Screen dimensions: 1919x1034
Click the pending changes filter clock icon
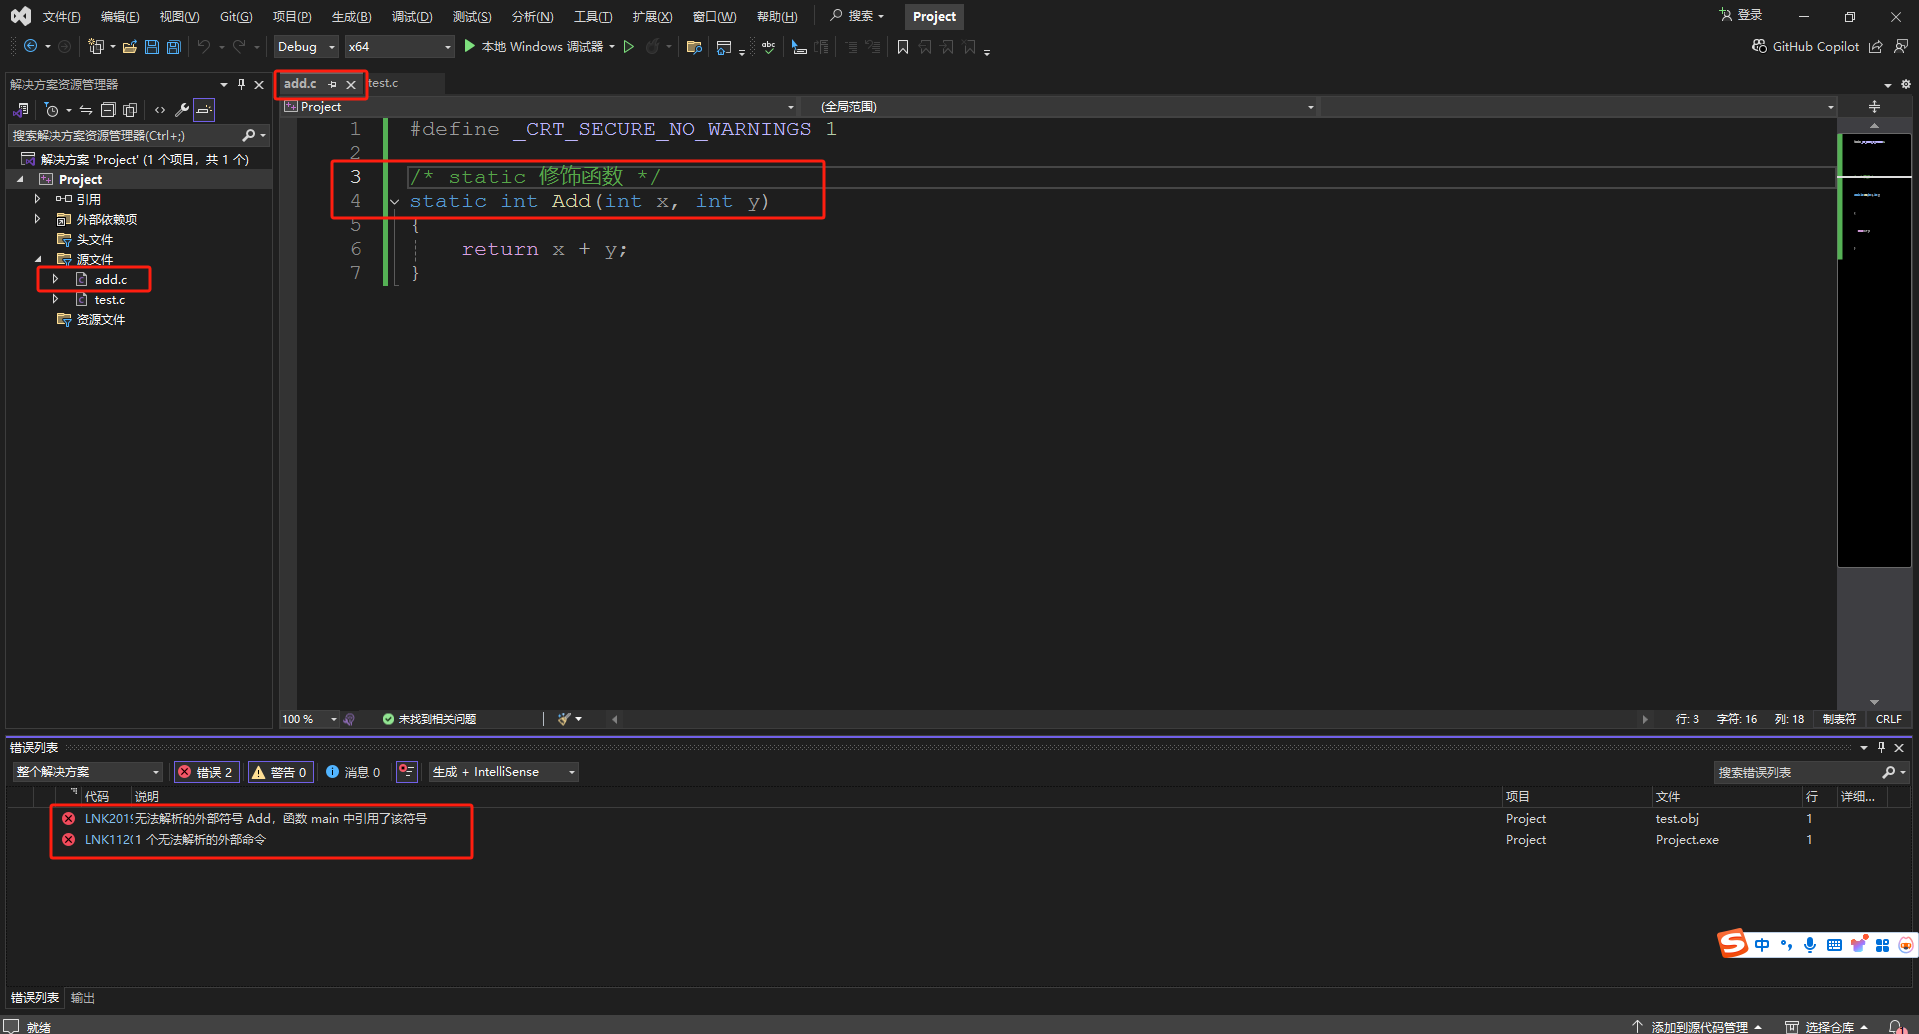(x=52, y=110)
